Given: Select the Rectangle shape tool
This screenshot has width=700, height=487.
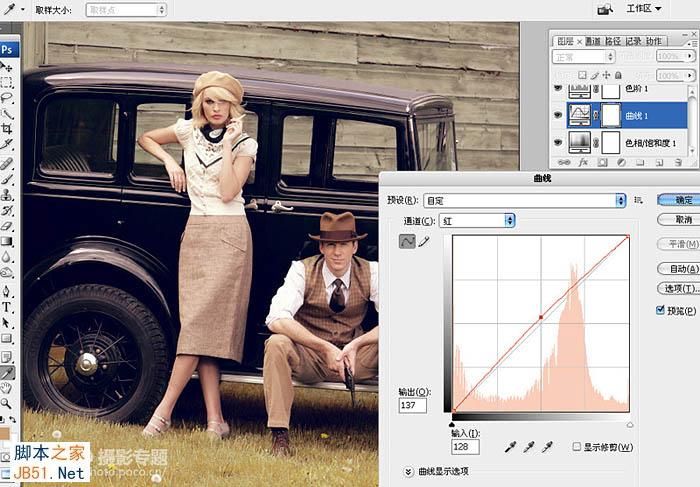Looking at the screenshot, I should point(7,338).
